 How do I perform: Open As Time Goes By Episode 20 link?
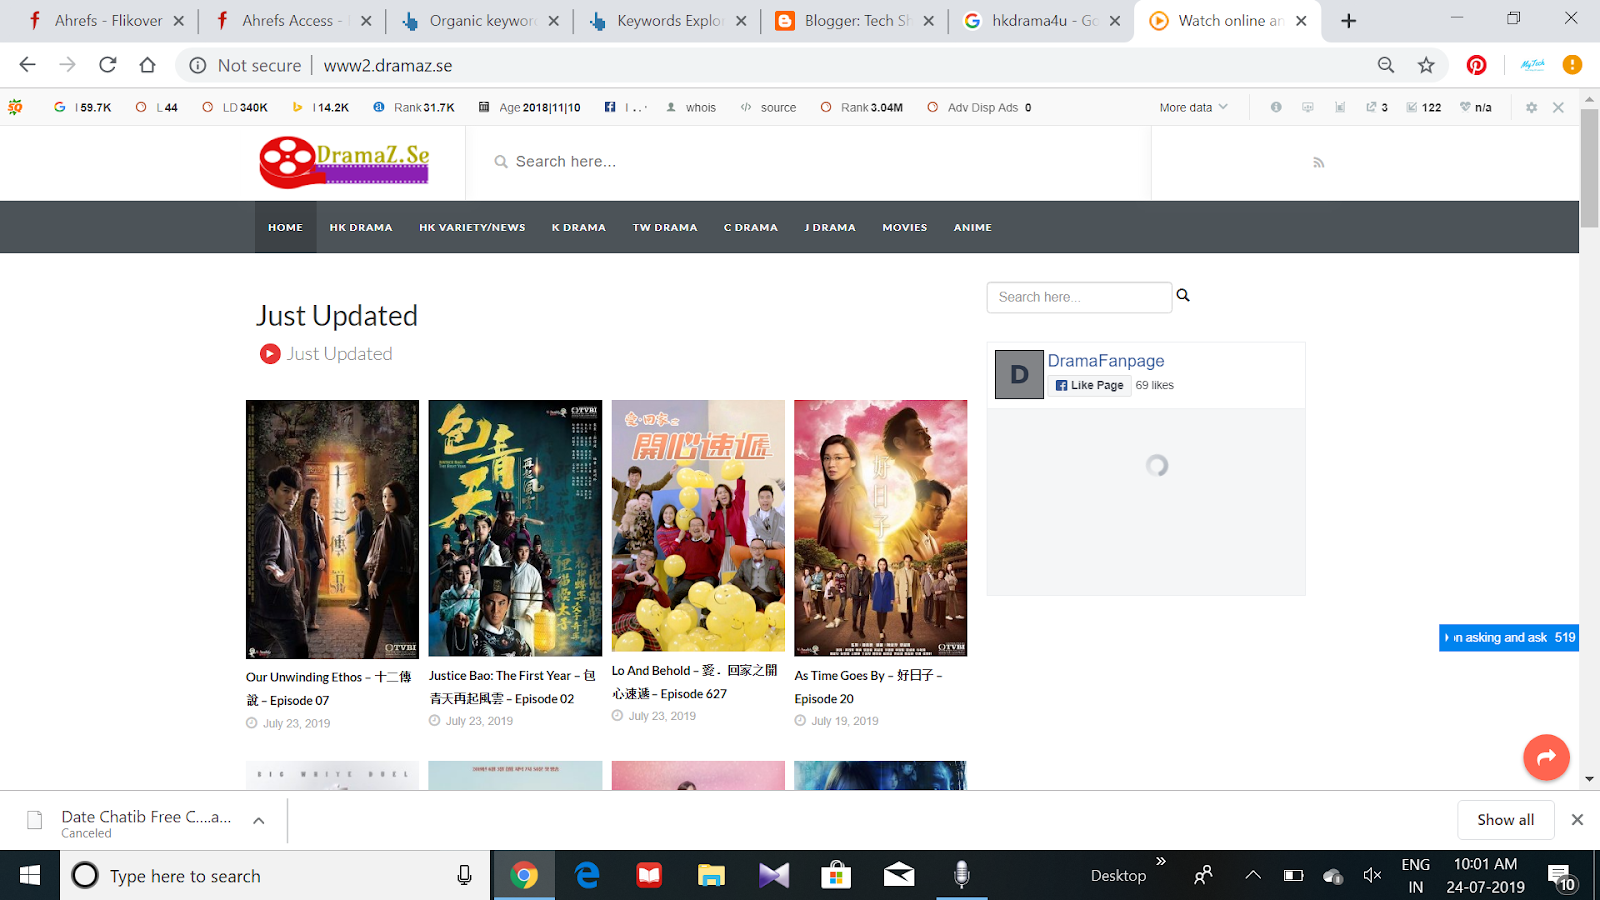click(868, 687)
